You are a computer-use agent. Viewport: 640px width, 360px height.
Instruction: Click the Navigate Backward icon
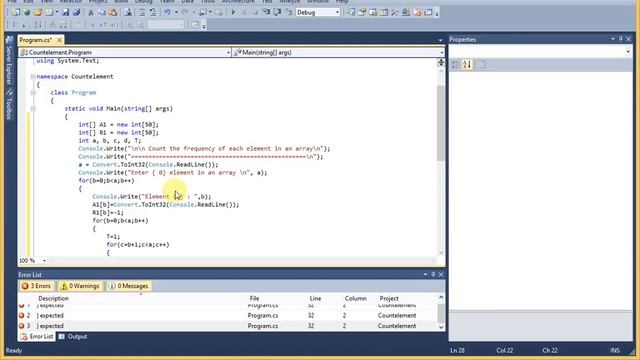coord(203,12)
